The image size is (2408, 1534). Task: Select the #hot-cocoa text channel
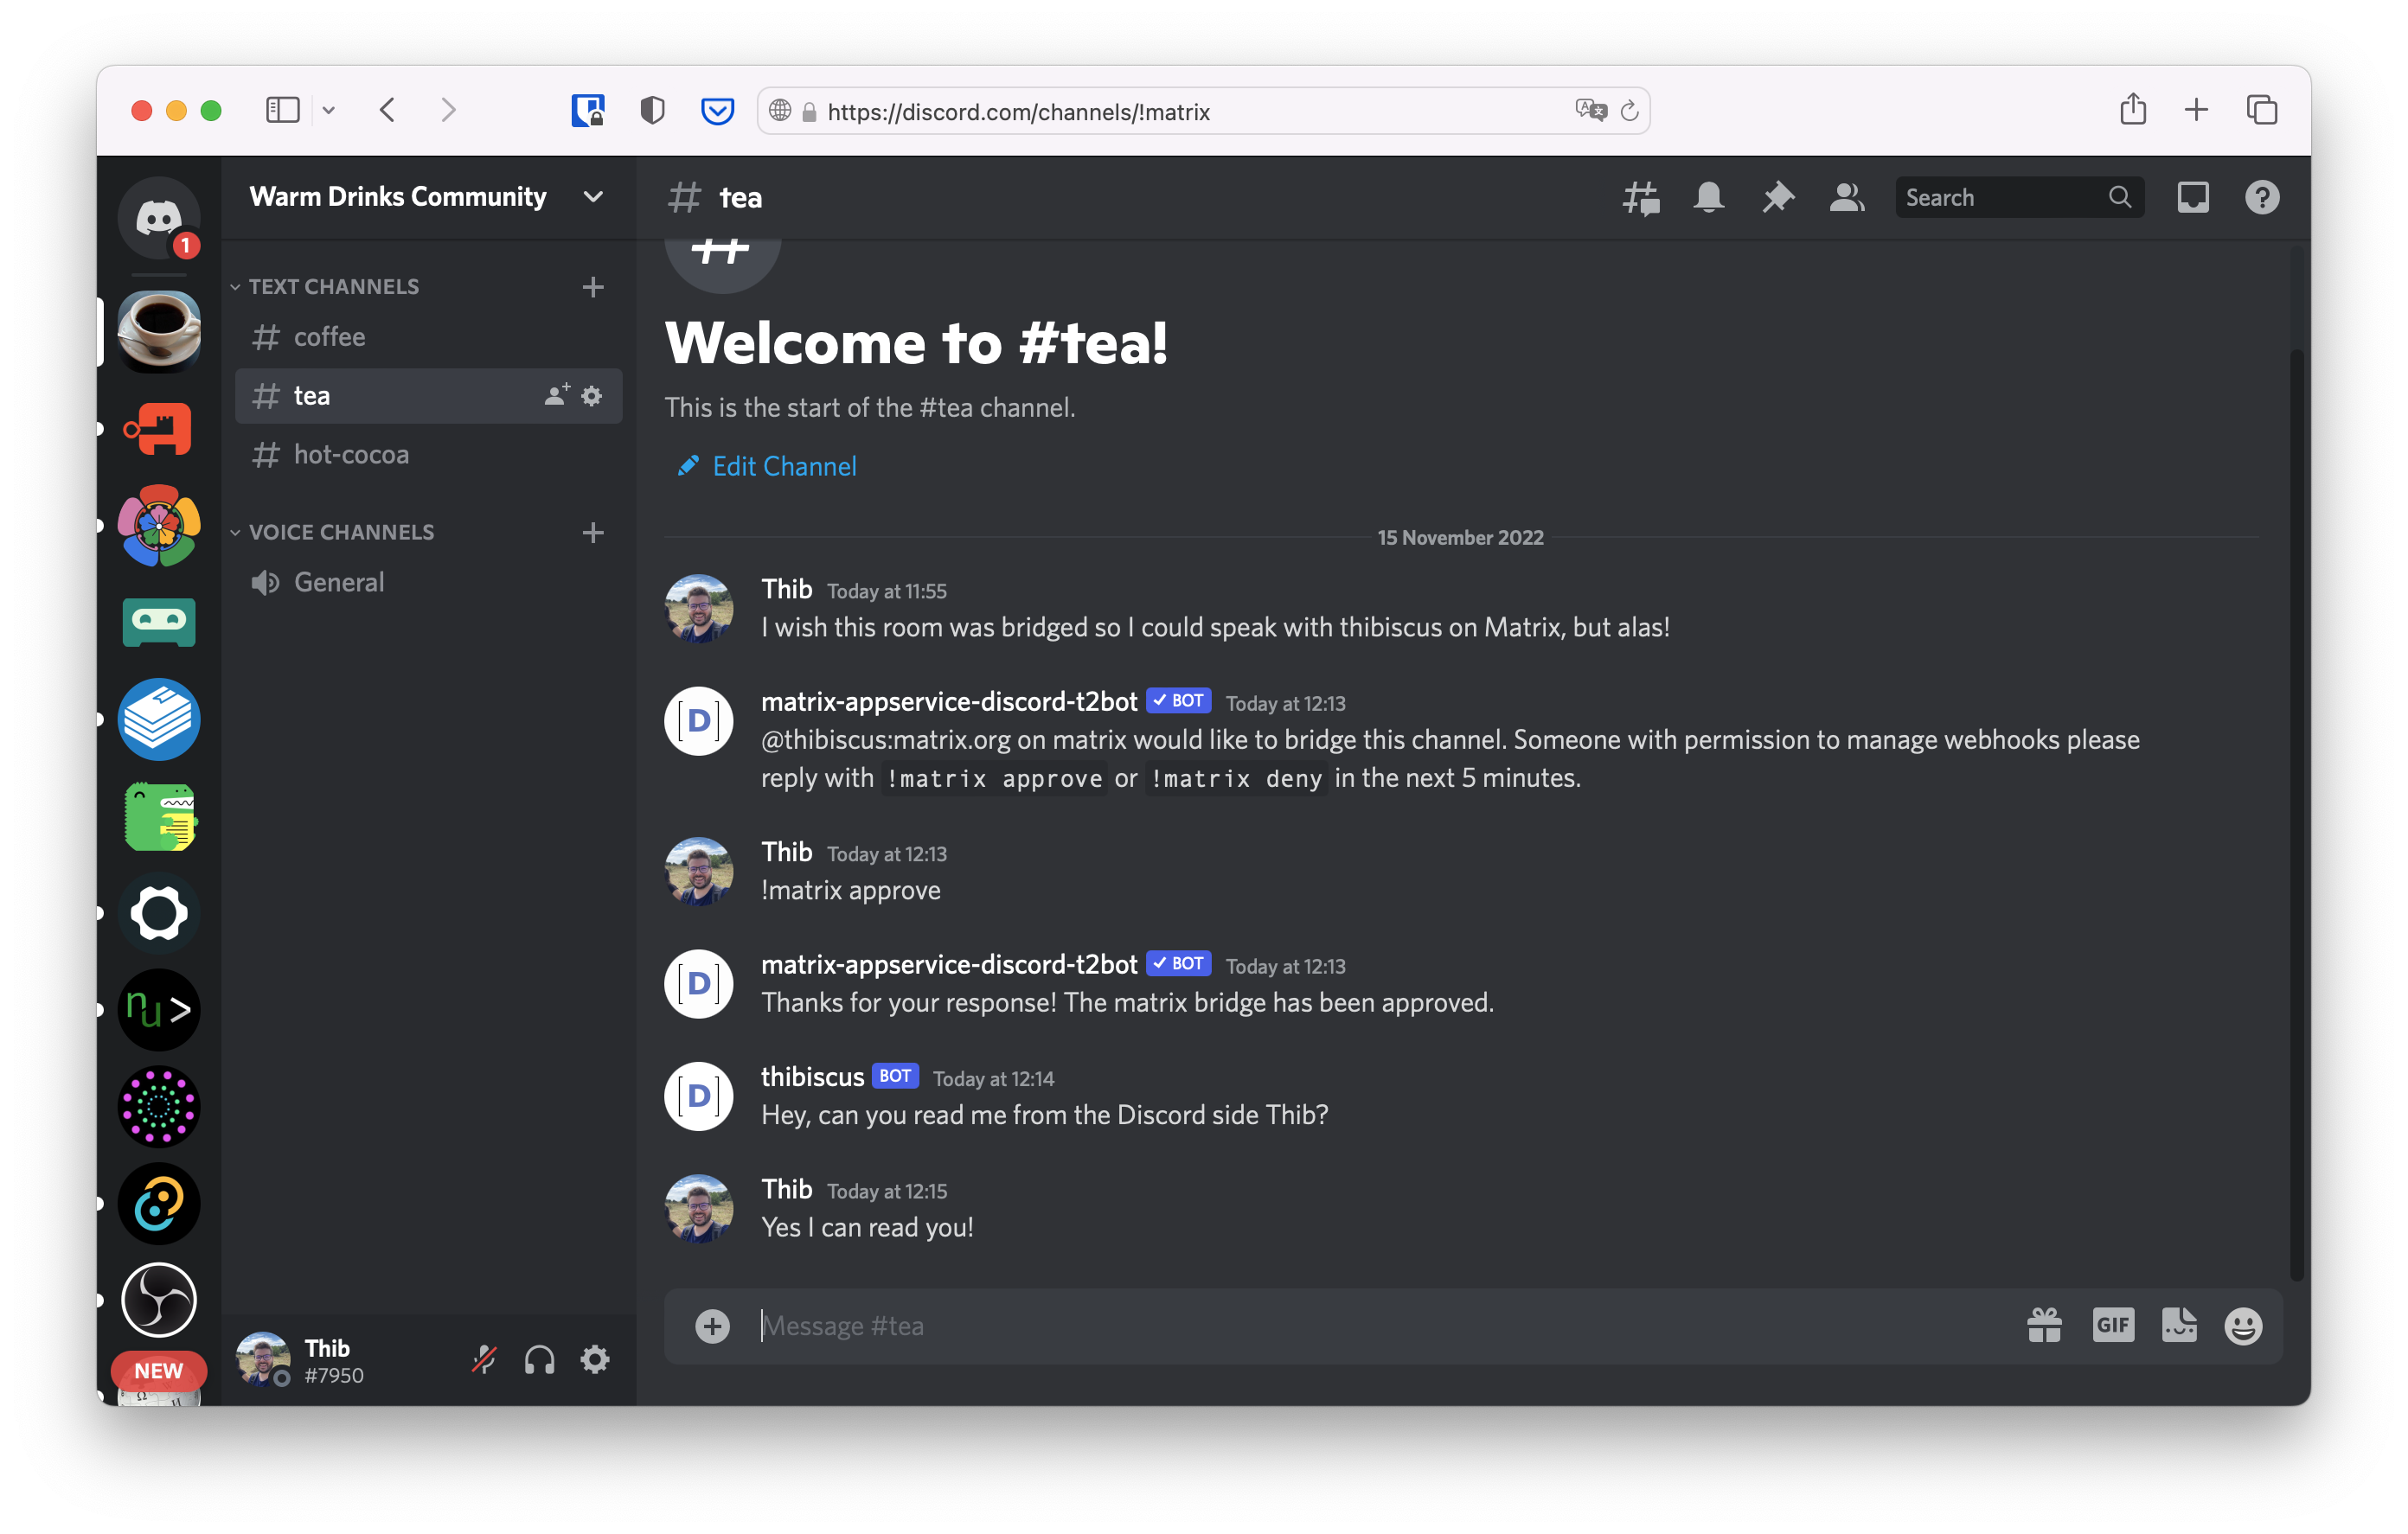point(351,453)
